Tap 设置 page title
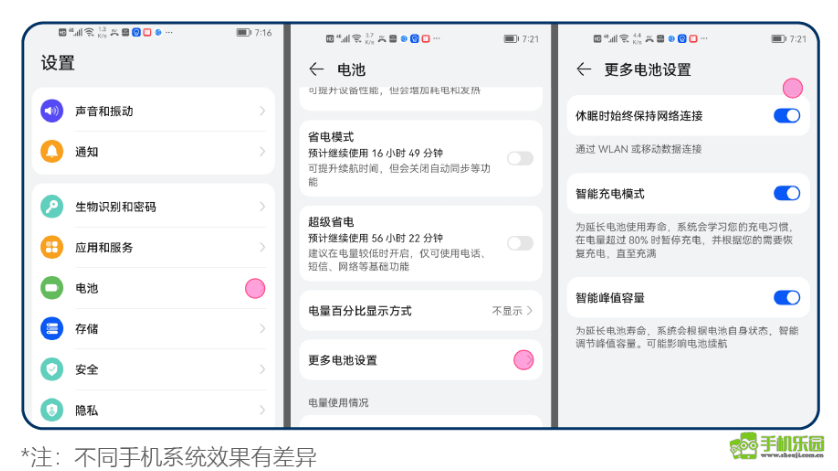The height and width of the screenshot is (471, 838). (58, 63)
